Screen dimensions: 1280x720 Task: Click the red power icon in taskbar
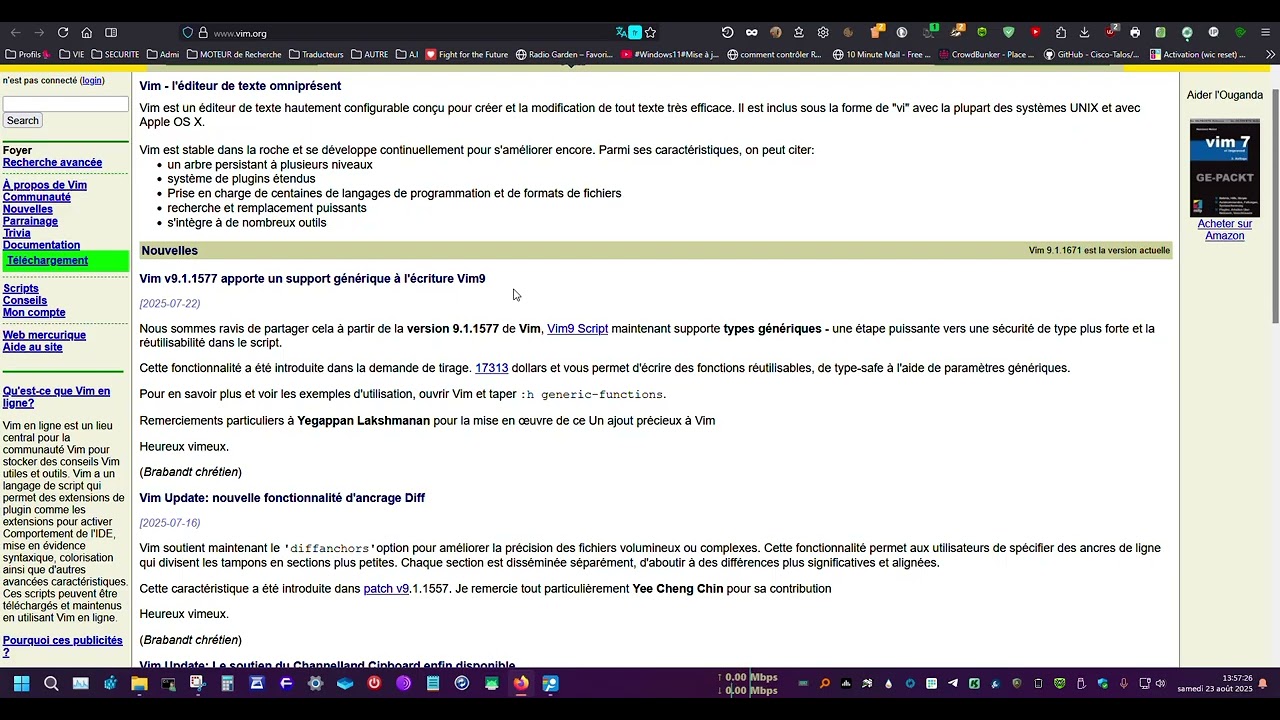tap(374, 684)
